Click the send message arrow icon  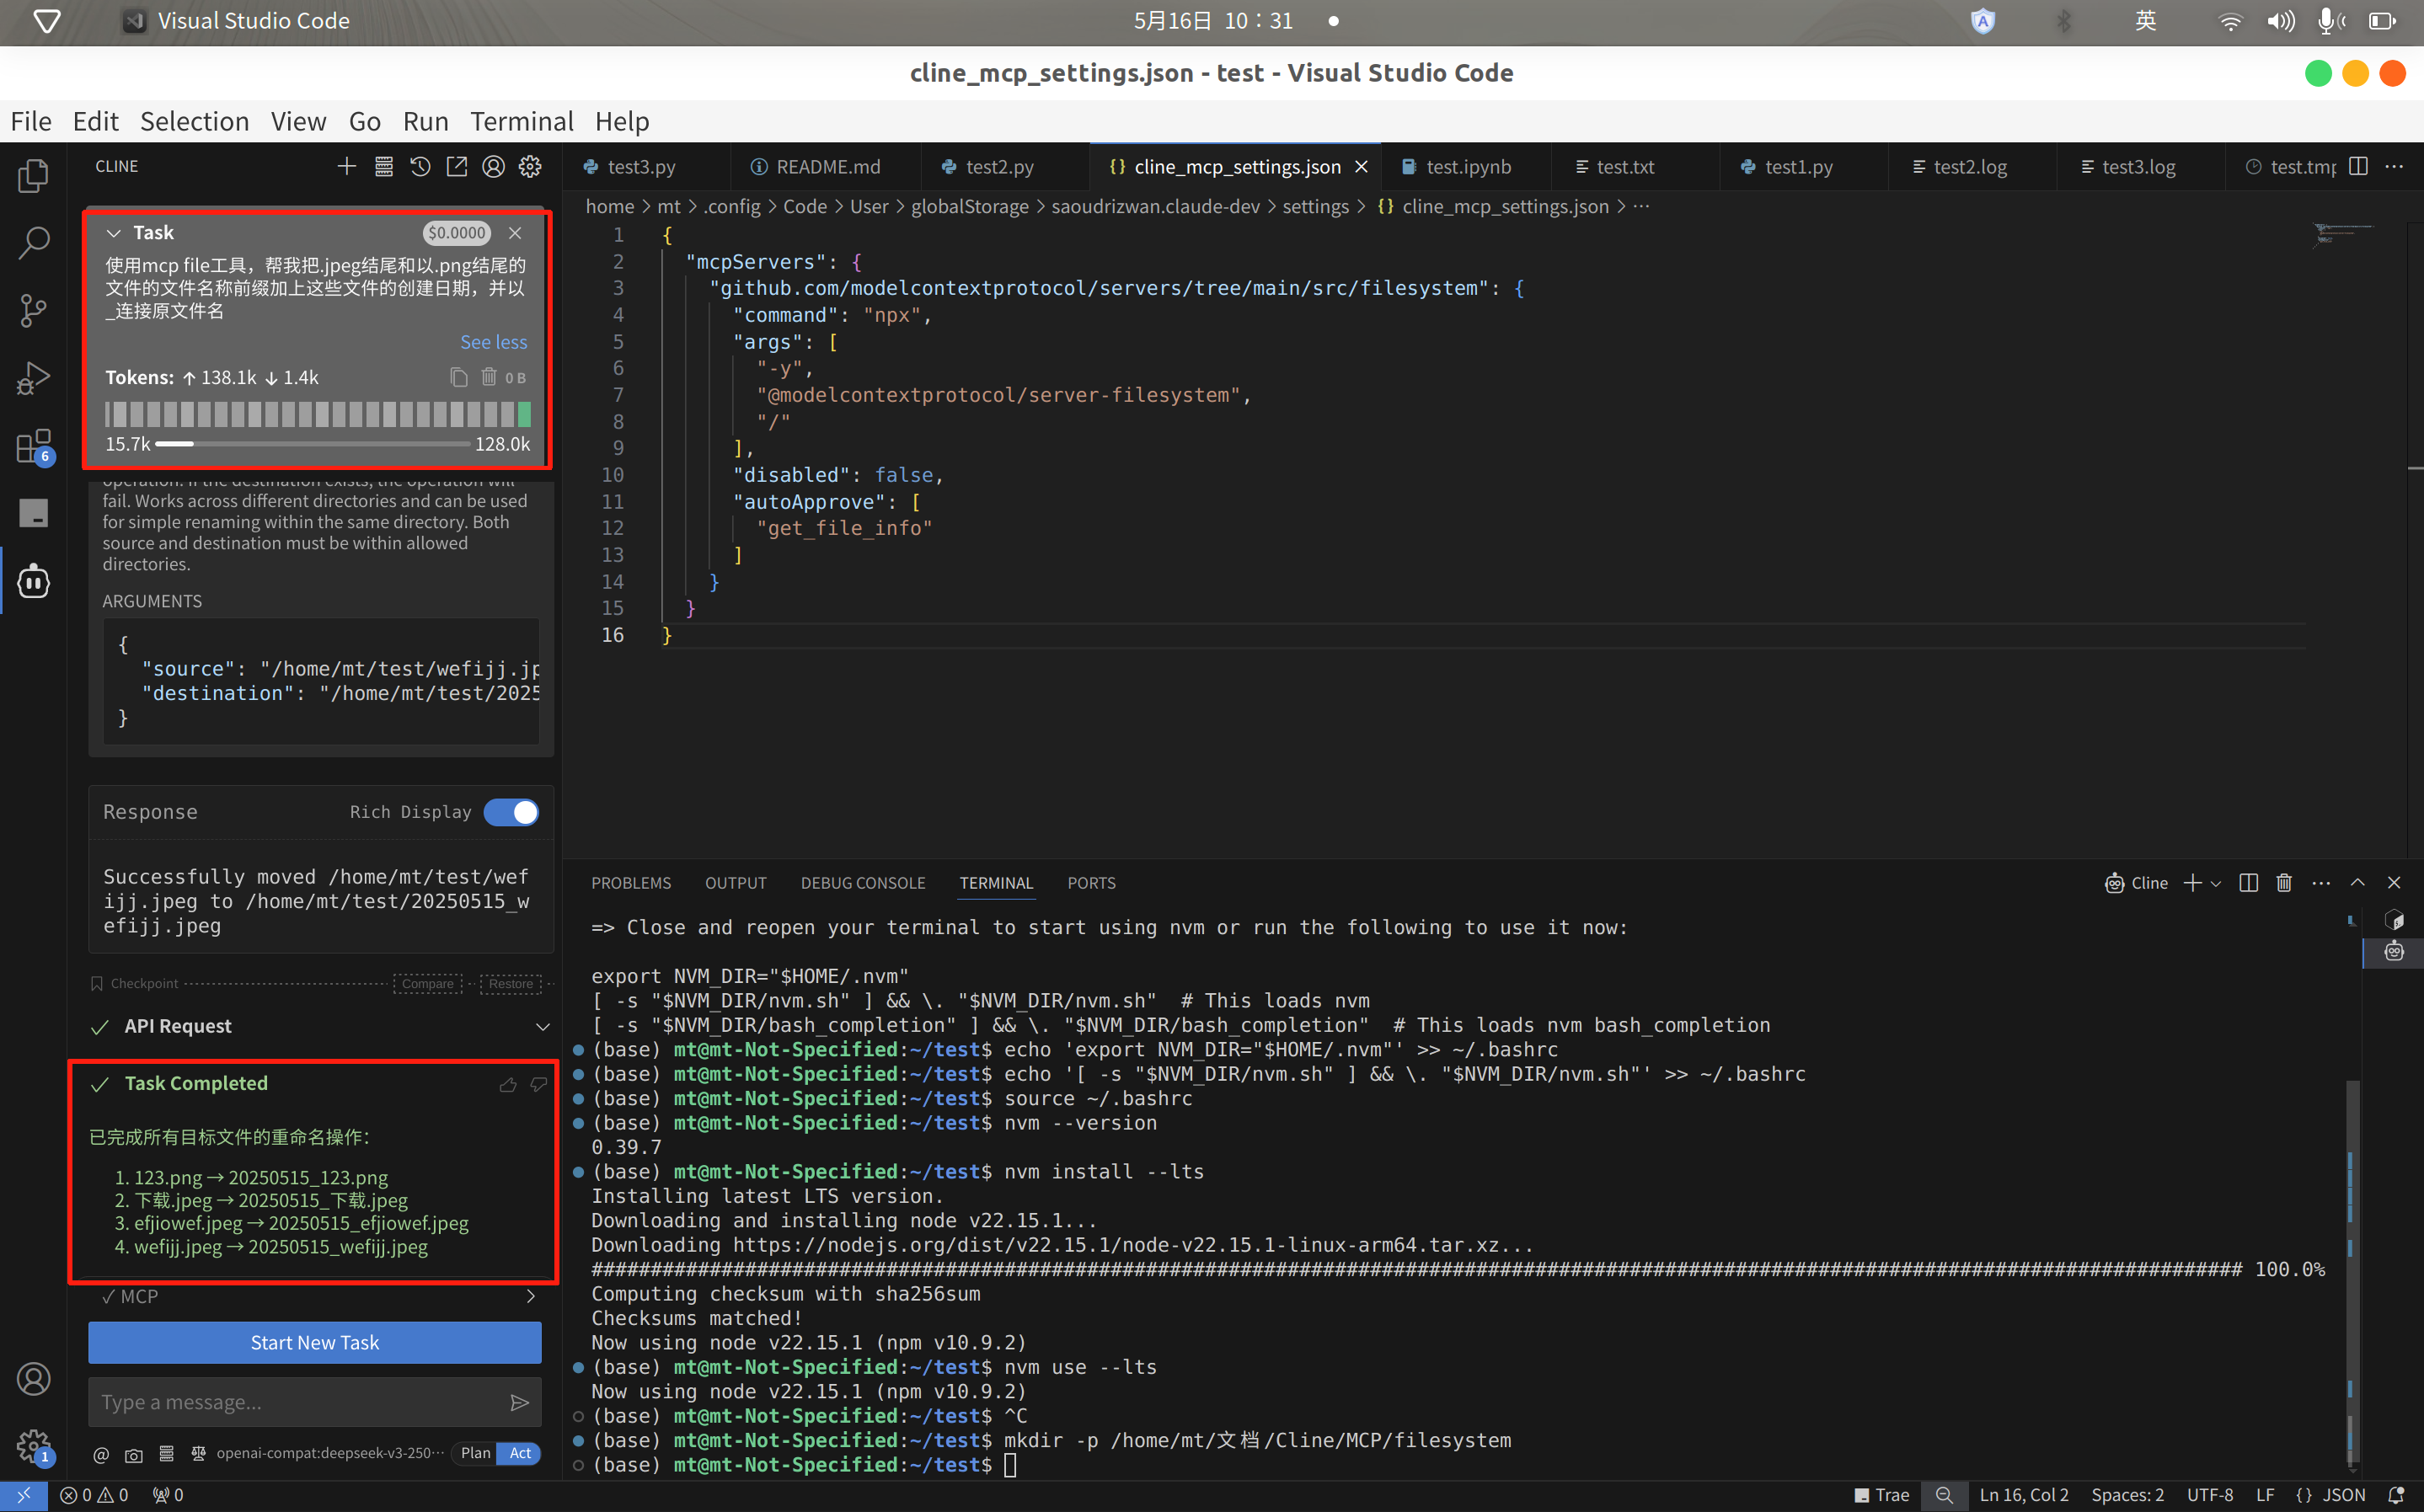[519, 1402]
